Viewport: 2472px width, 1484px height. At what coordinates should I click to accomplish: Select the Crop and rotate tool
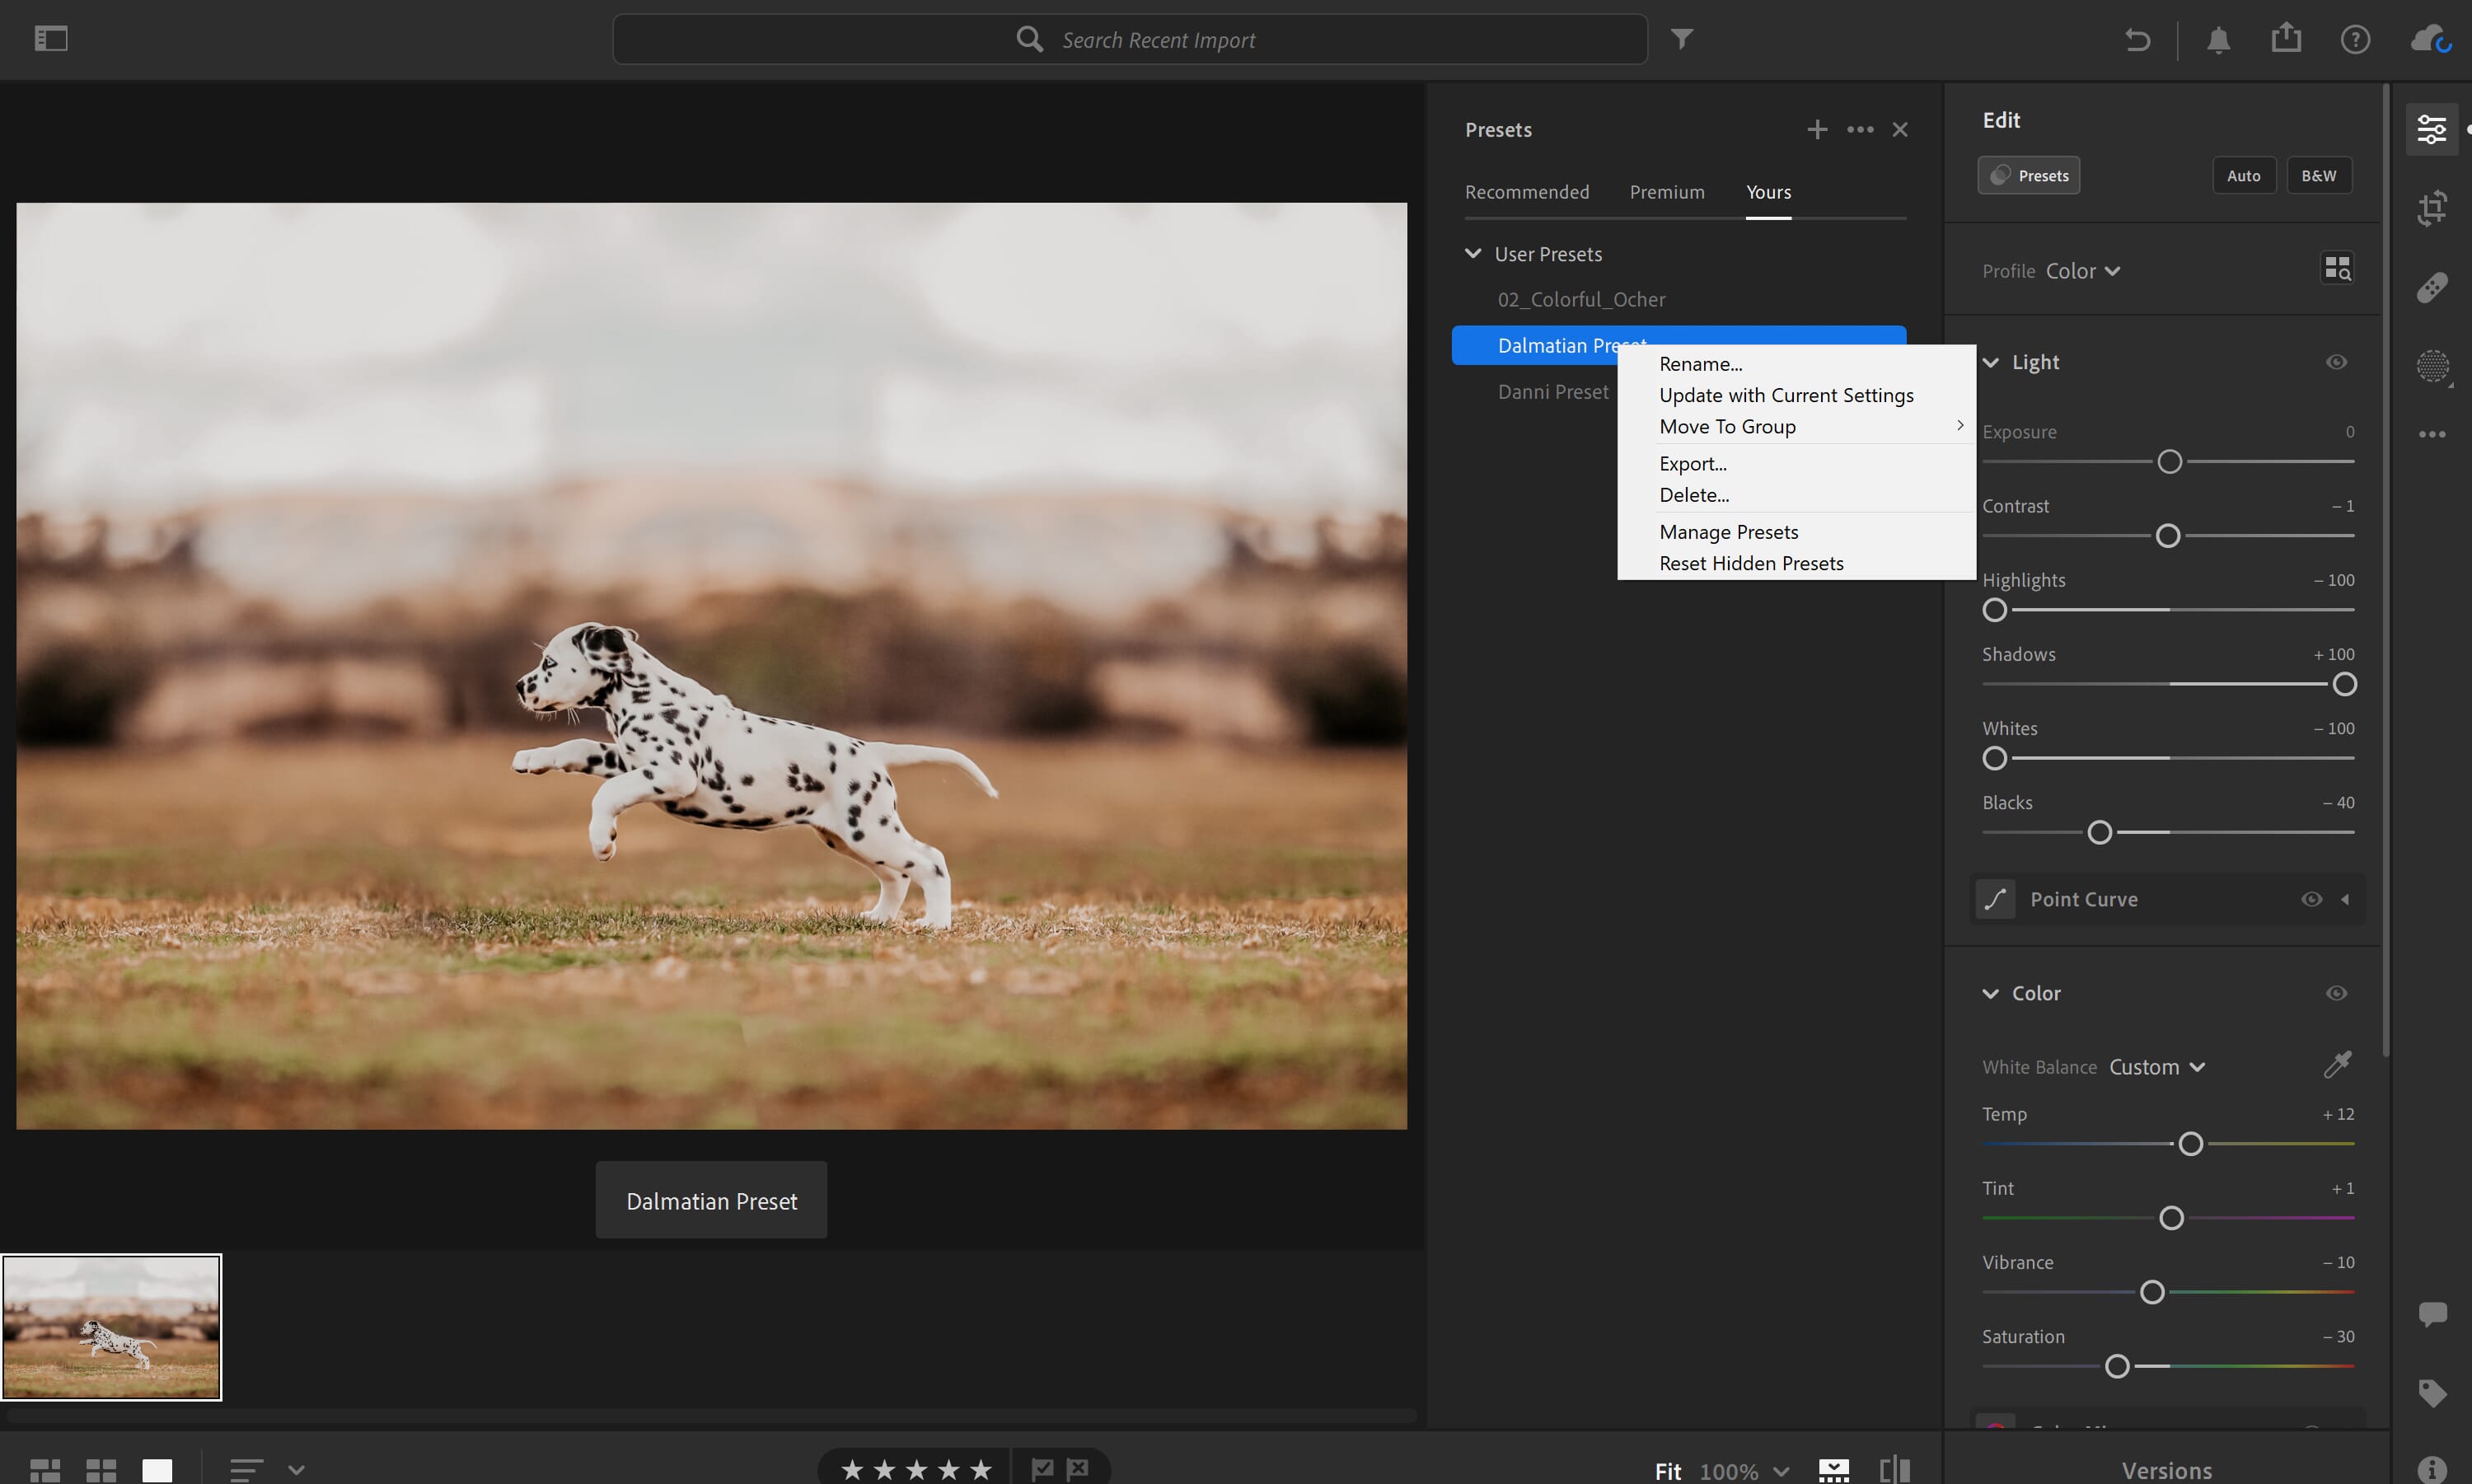point(2432,208)
